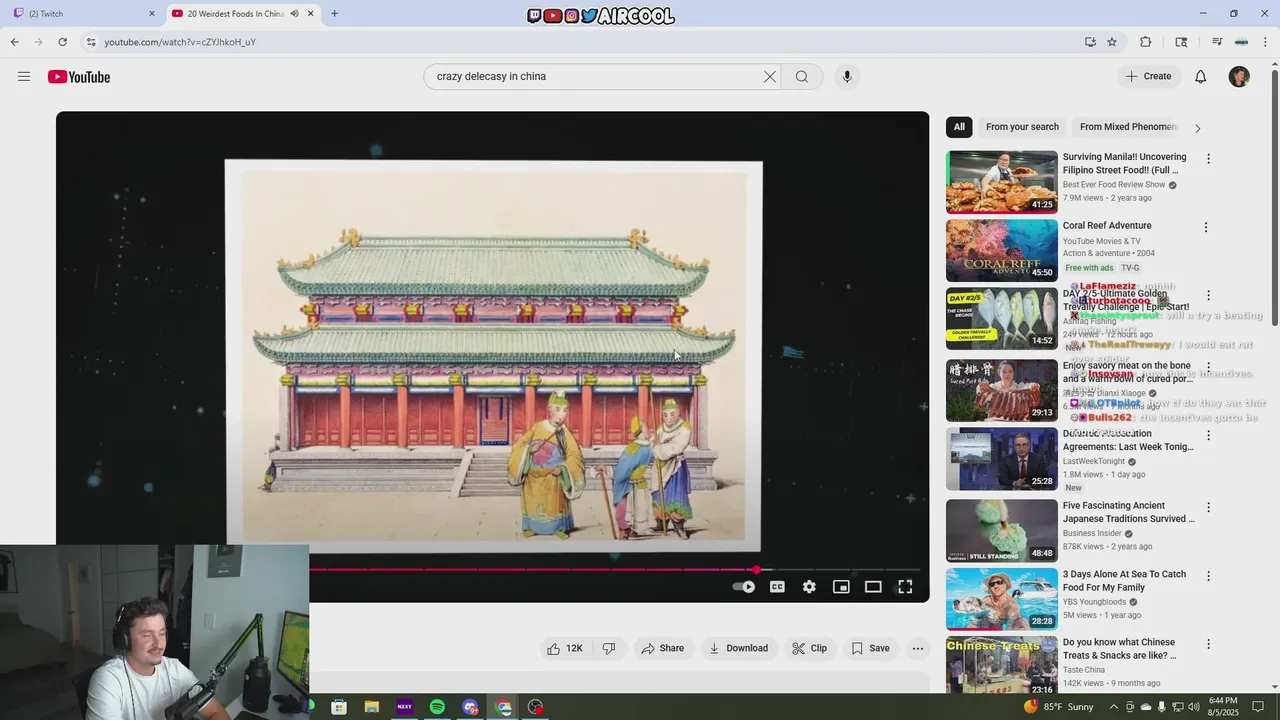Install app icon in address bar
Viewport: 1280px width, 720px height.
[x=1090, y=42]
